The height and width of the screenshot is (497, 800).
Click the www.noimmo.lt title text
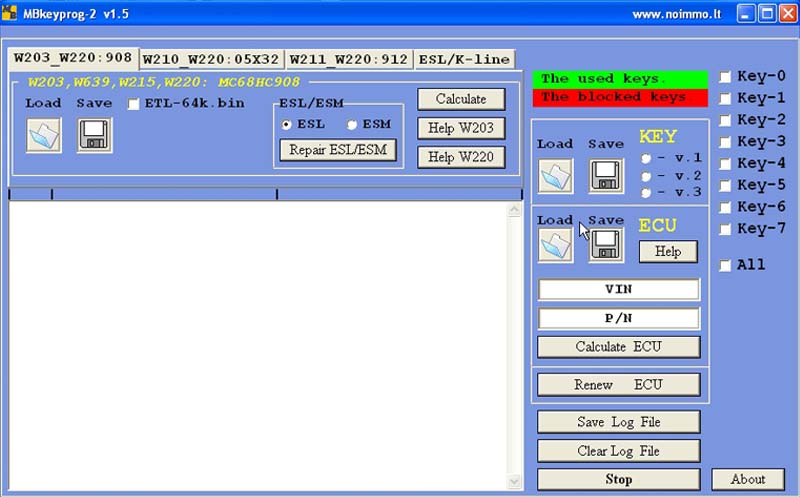point(677,14)
